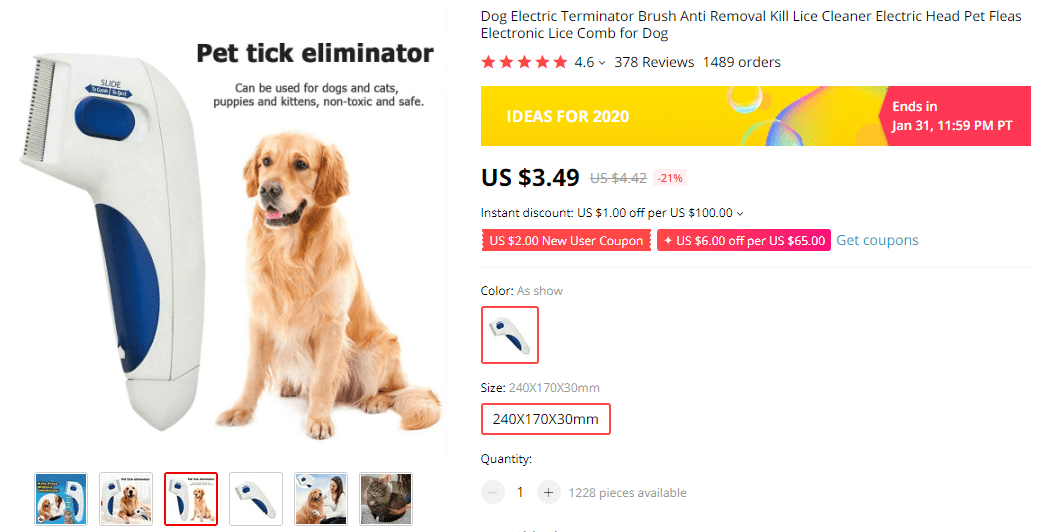Viewport: 1055px width, 532px height.
Task: Choose size option 240X170X30mm
Action: (546, 419)
